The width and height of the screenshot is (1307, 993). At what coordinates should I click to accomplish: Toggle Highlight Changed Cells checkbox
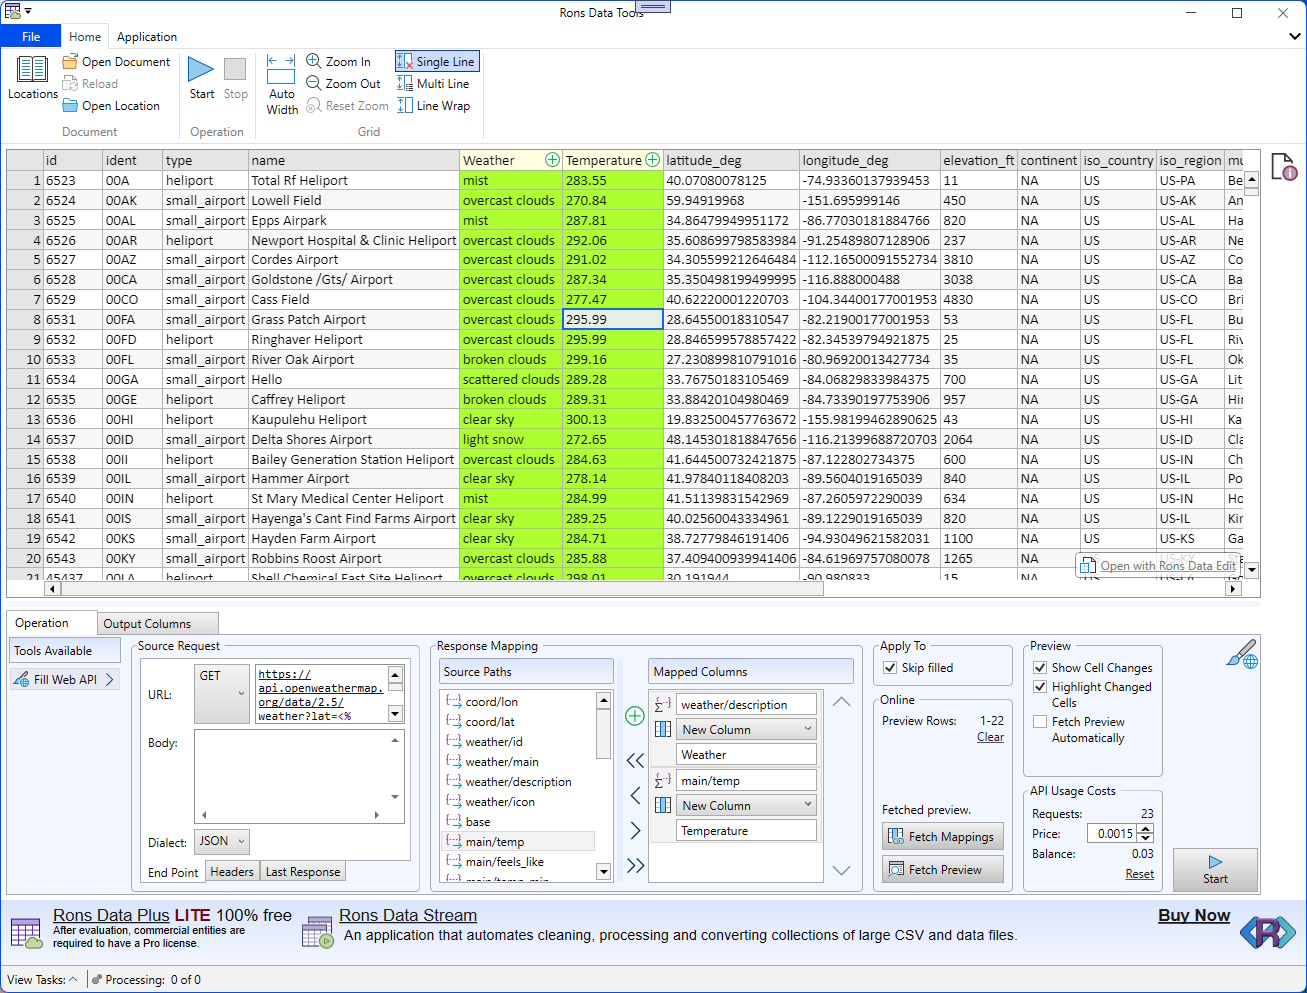coord(1040,687)
